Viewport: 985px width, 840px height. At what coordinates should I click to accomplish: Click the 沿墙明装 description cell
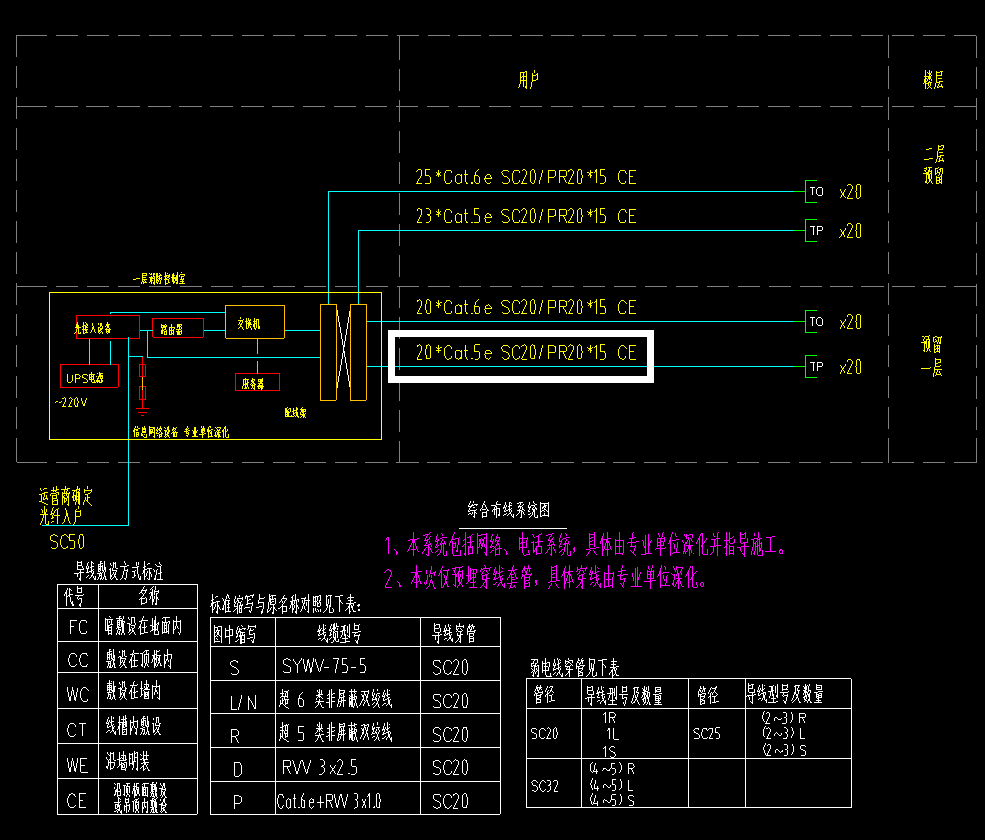pos(148,761)
